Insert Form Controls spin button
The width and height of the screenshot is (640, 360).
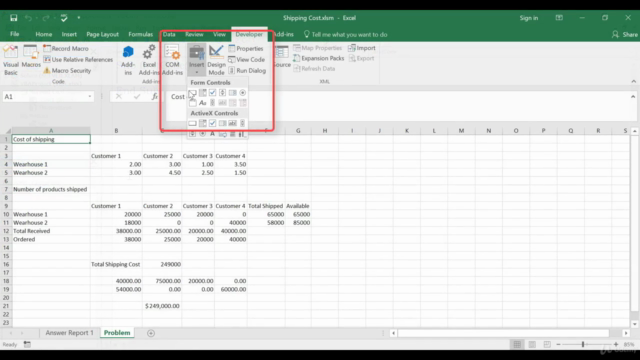click(x=222, y=93)
